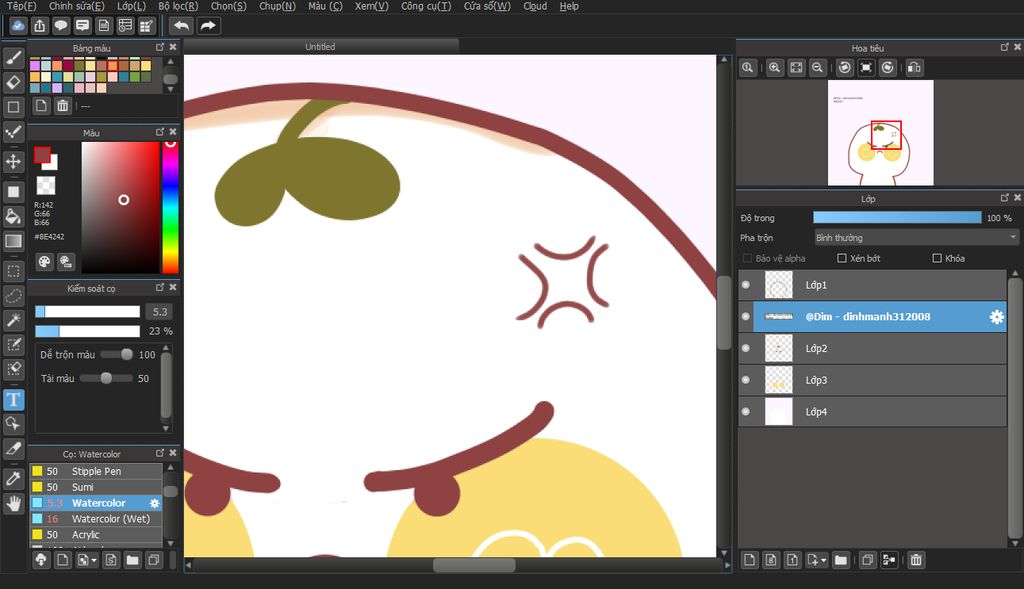This screenshot has height=589, width=1024.
Task: Open the Xem menu
Action: click(x=372, y=7)
